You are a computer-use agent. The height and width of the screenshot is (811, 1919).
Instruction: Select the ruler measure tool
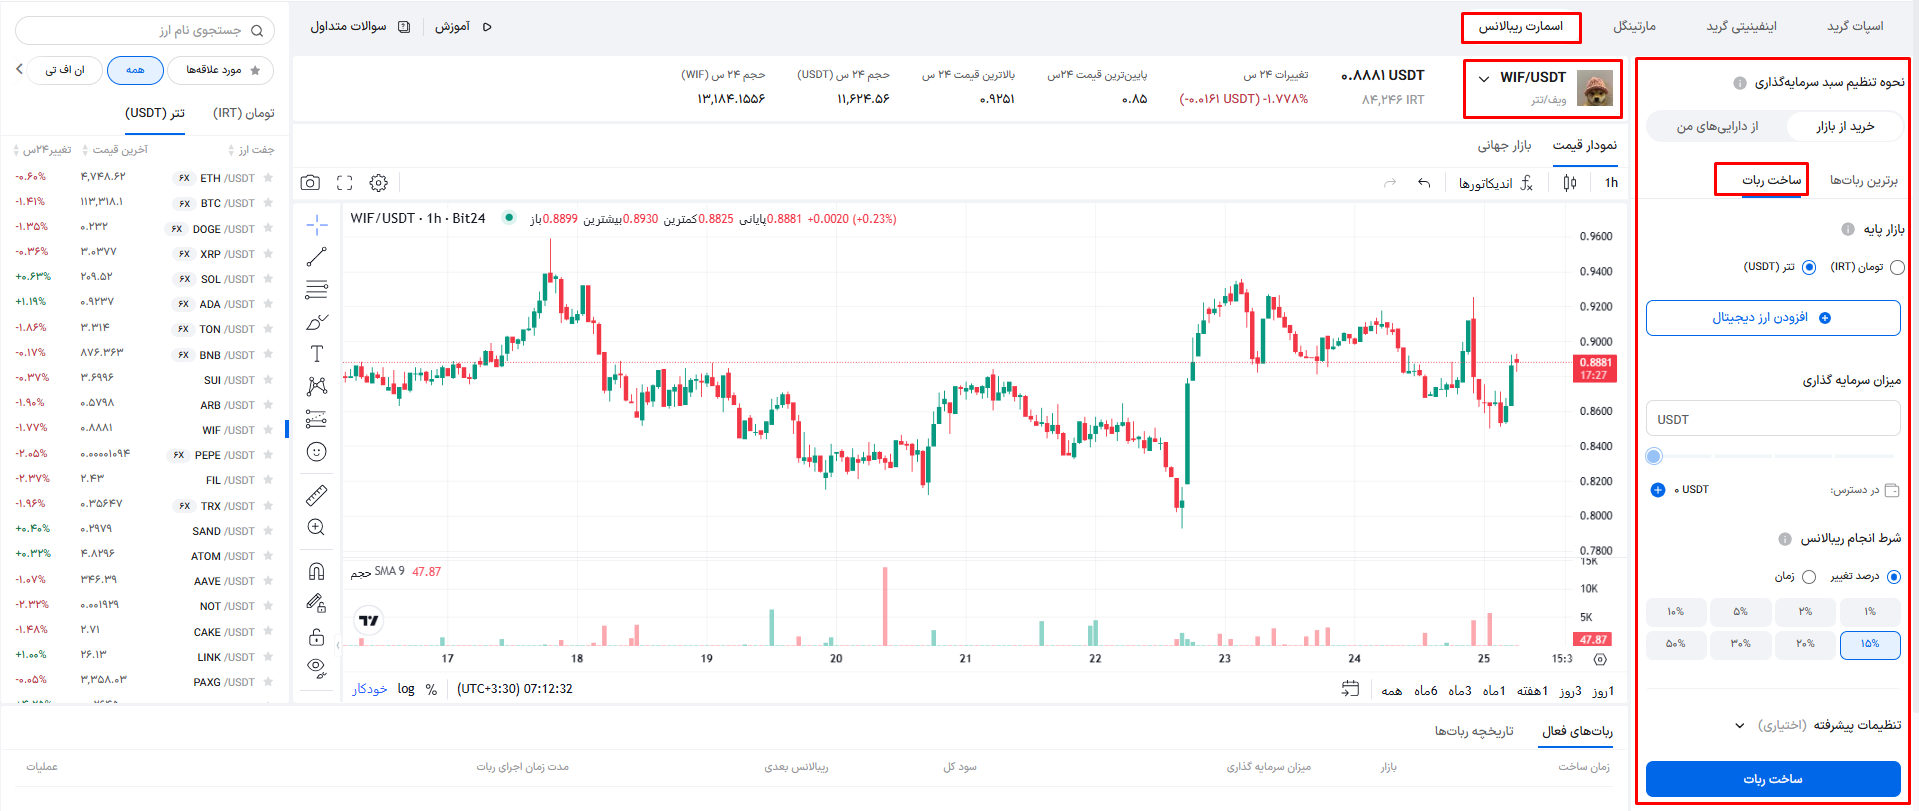coord(316,495)
